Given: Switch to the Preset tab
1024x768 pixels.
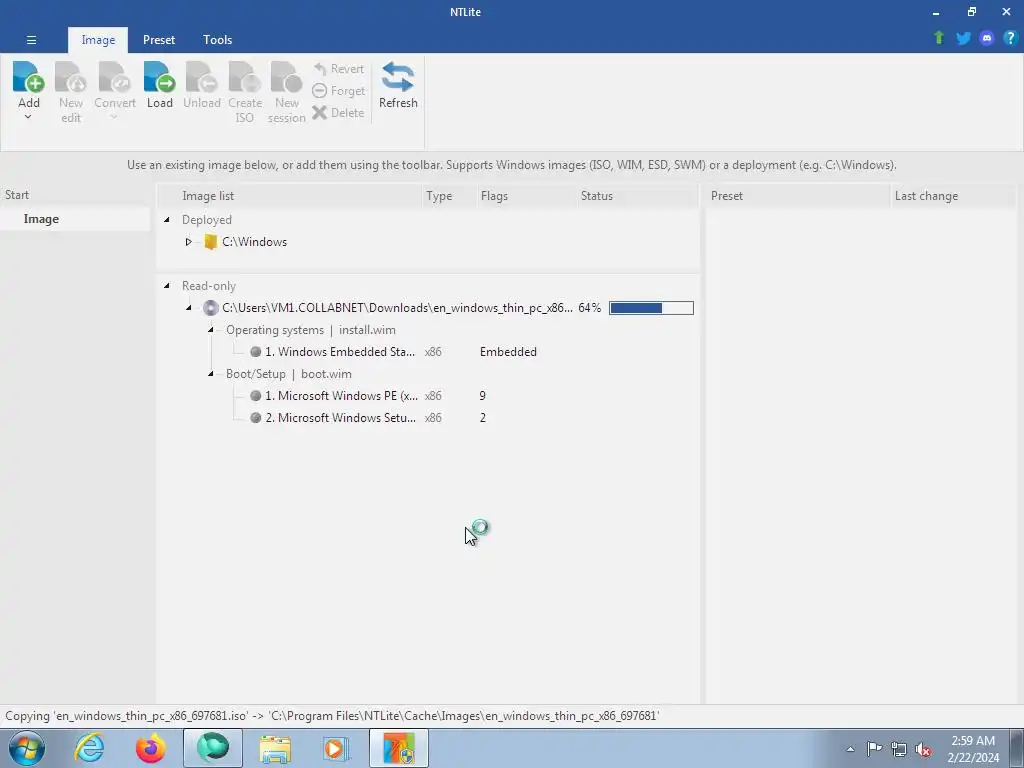Looking at the screenshot, I should tap(159, 40).
